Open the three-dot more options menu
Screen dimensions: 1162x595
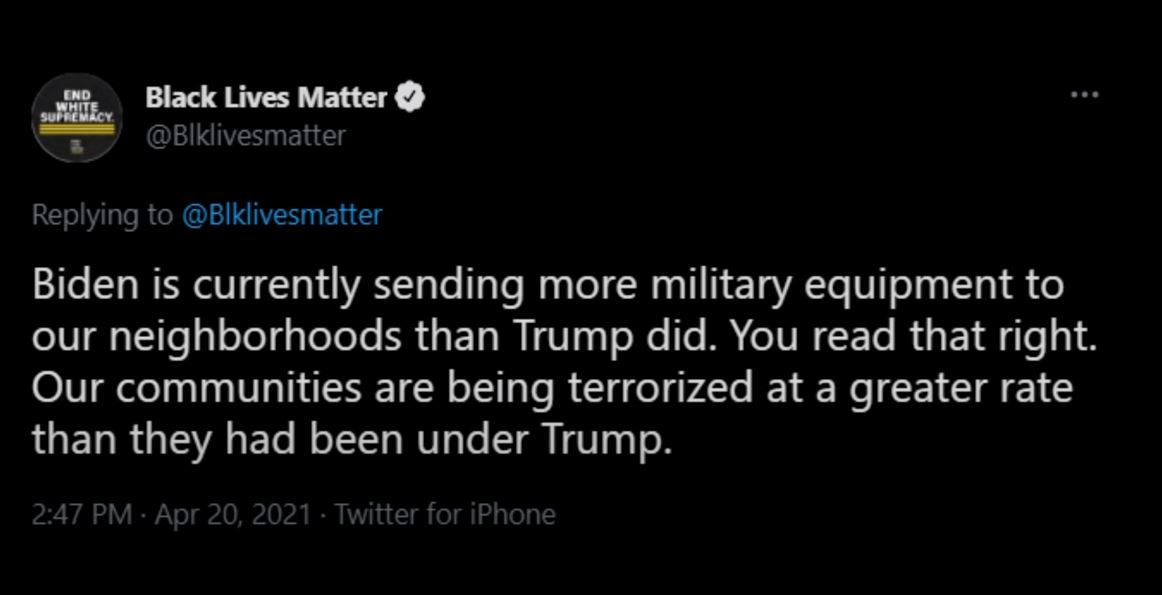pyautogui.click(x=1085, y=95)
